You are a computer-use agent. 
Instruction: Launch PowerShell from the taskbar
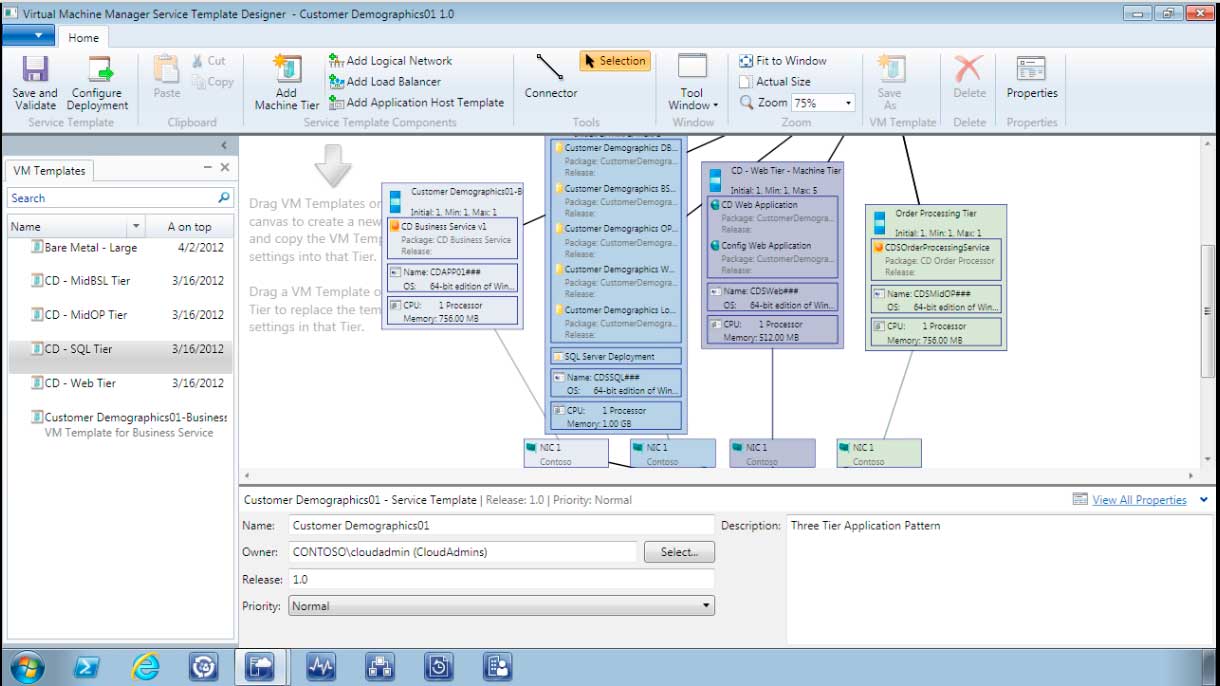[87, 667]
